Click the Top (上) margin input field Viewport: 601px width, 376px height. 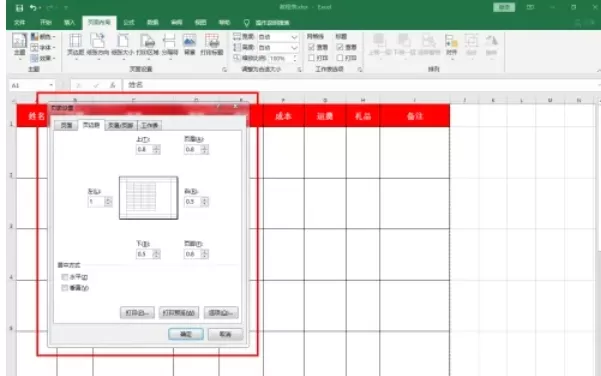pos(145,149)
